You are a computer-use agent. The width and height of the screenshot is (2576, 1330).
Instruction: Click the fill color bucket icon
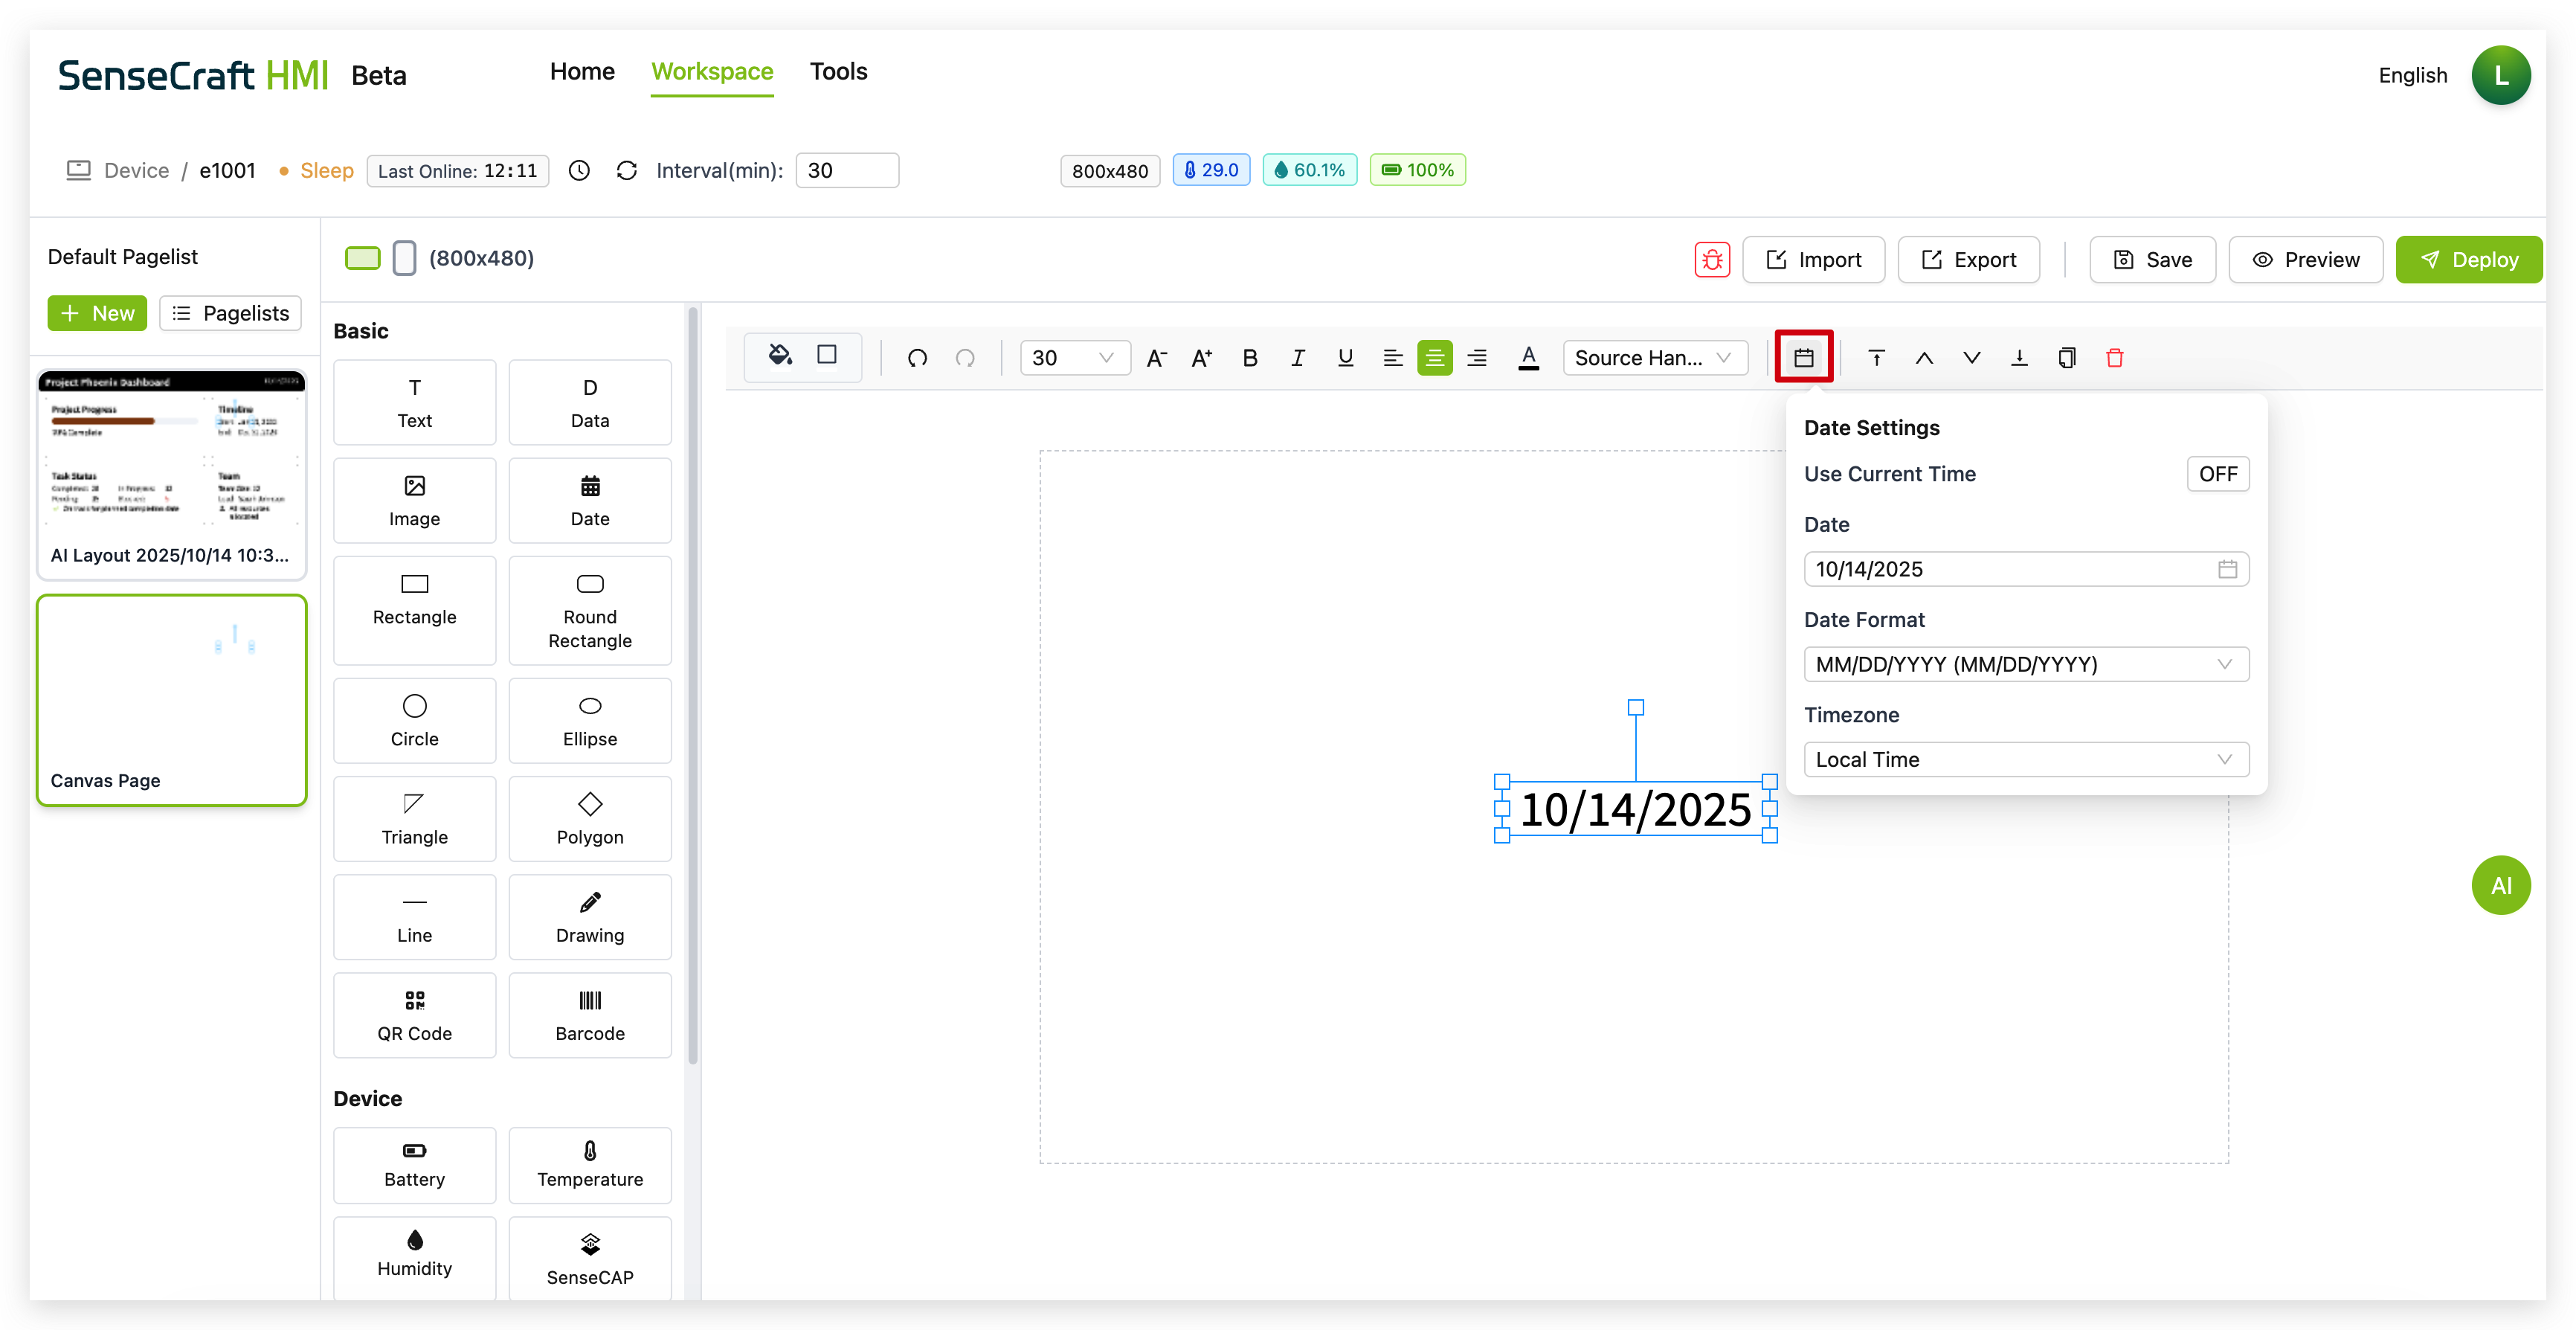pos(779,356)
